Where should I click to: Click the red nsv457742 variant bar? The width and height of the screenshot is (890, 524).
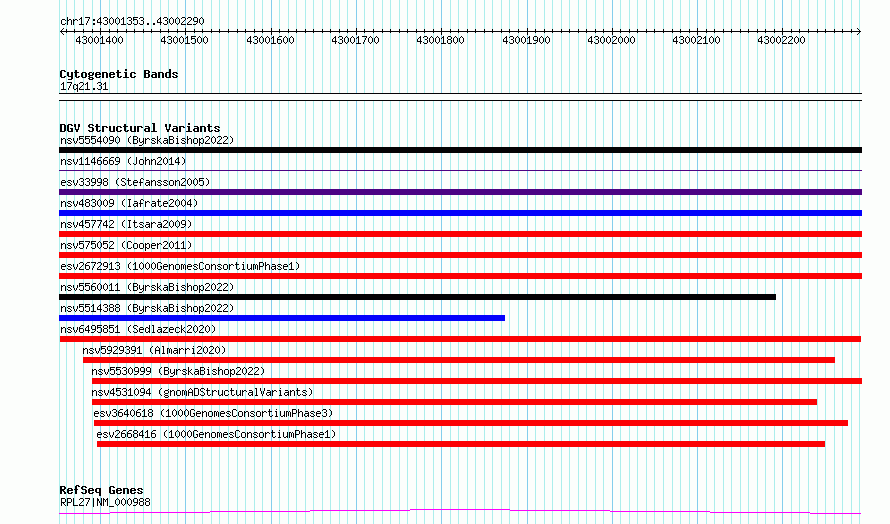click(460, 234)
